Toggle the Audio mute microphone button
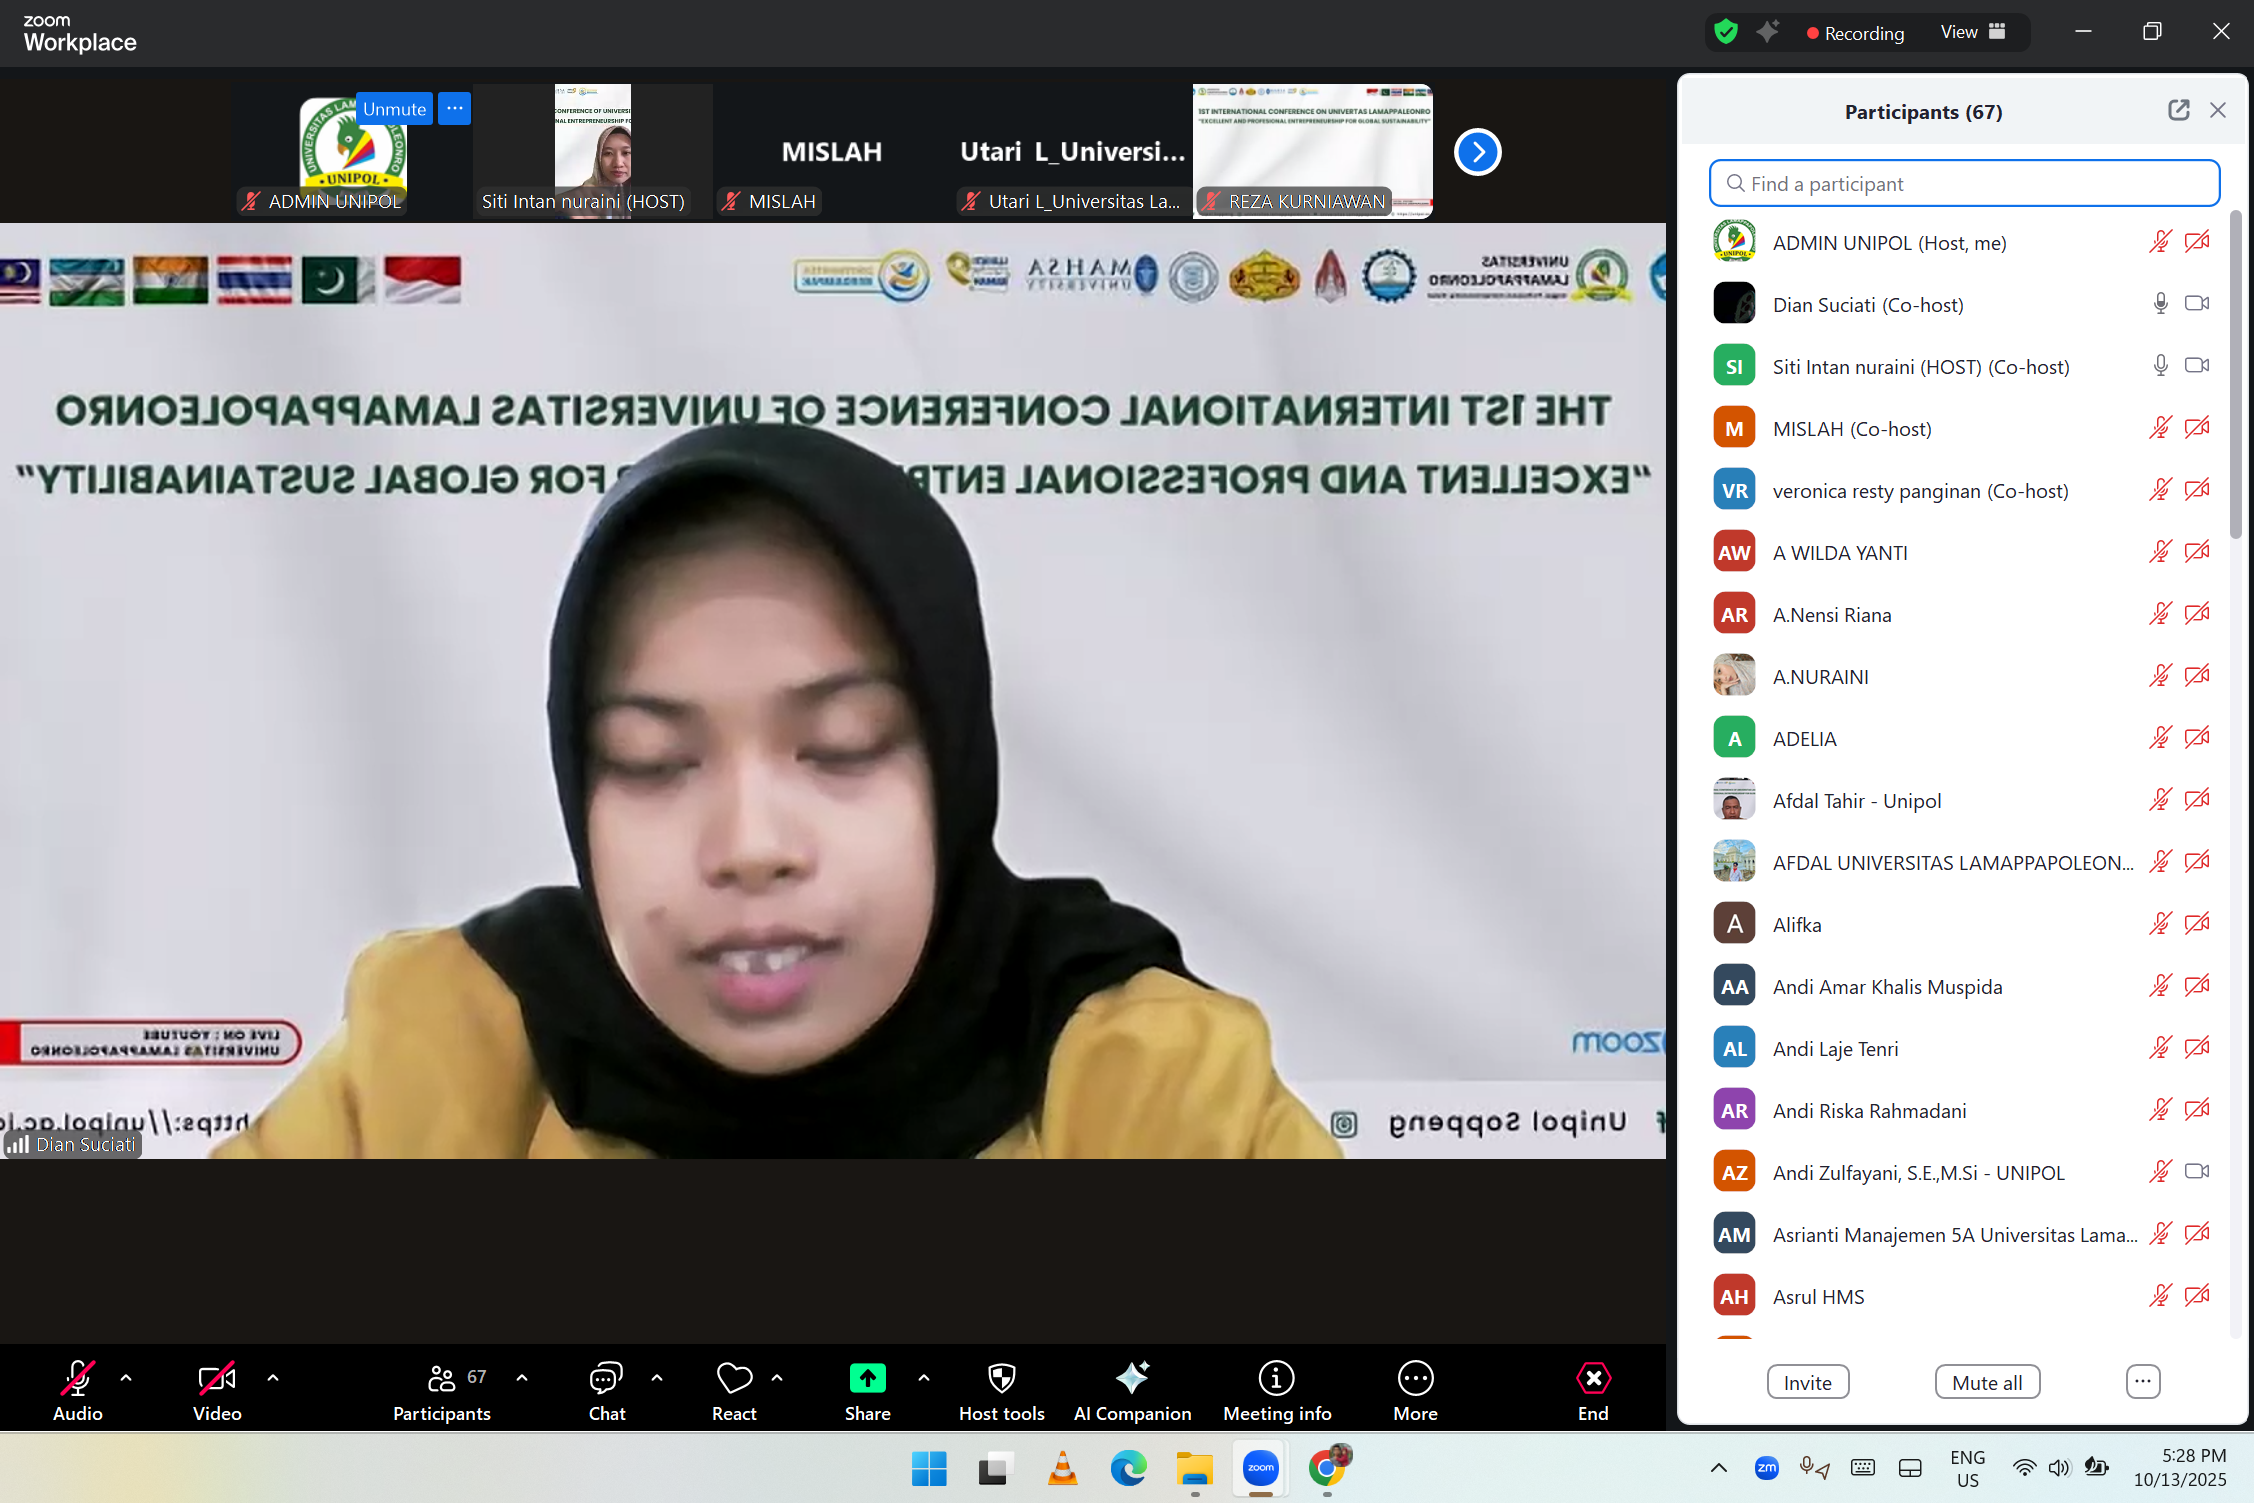This screenshot has width=2254, height=1503. [x=77, y=1380]
